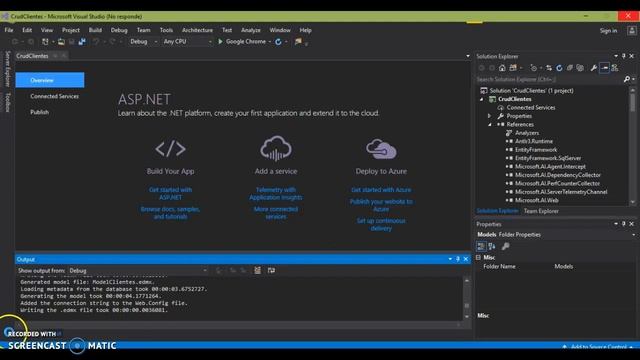Start debugging with the green play icon
Screen dimensions: 640x360
220,42
